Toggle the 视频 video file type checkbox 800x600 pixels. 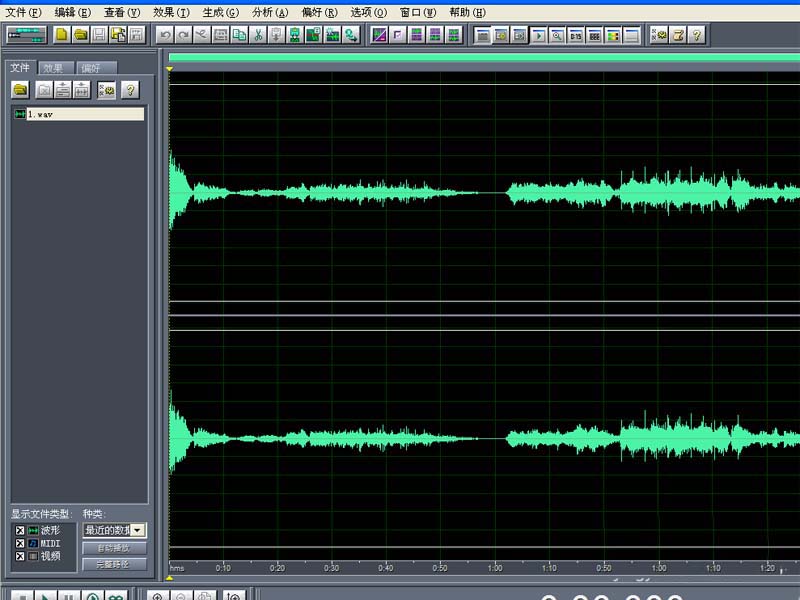pos(19,556)
